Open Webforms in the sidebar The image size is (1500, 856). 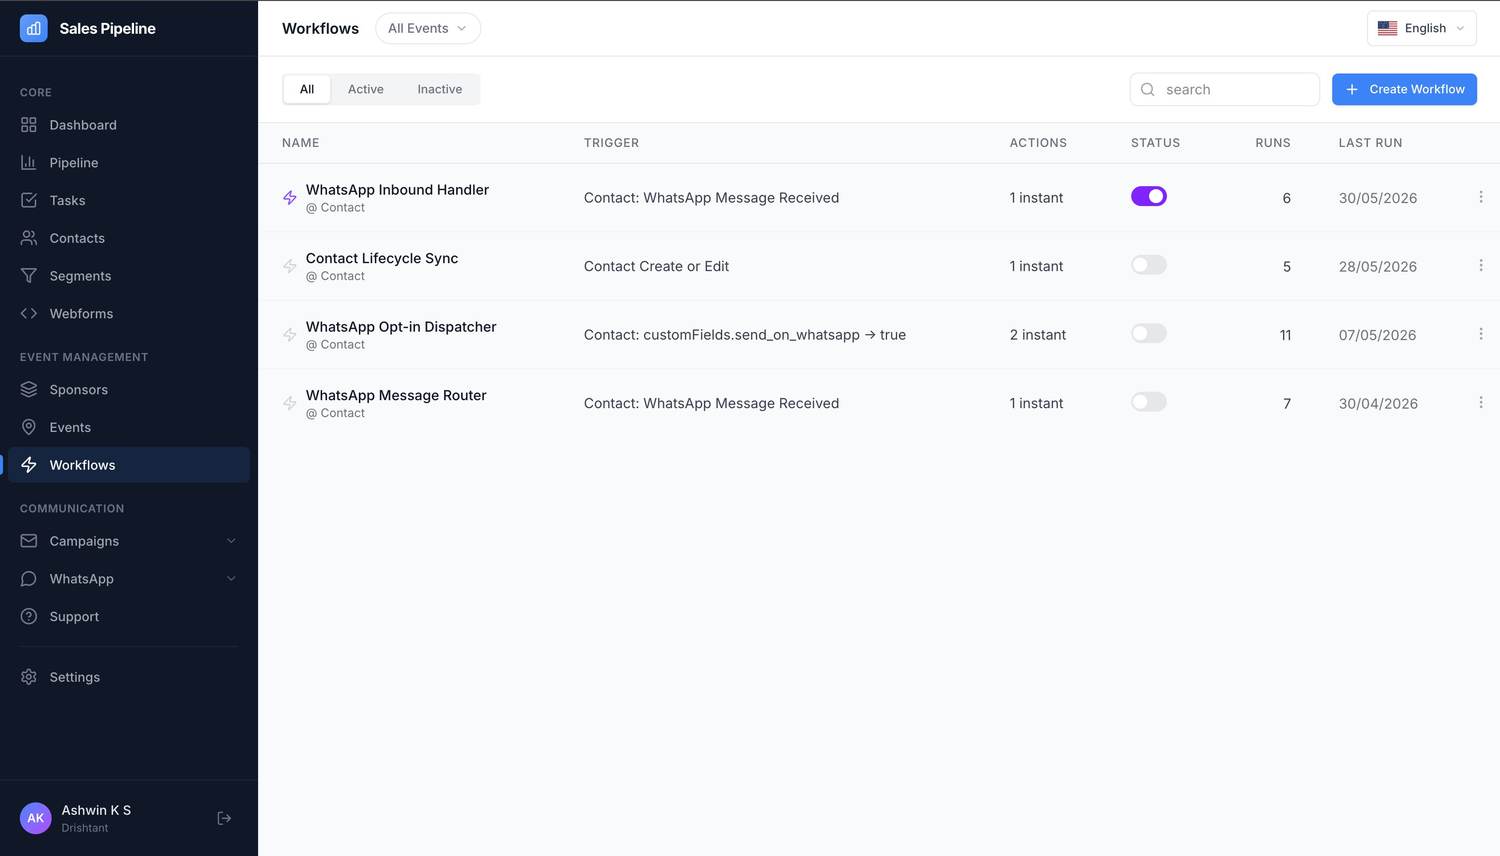129,314
